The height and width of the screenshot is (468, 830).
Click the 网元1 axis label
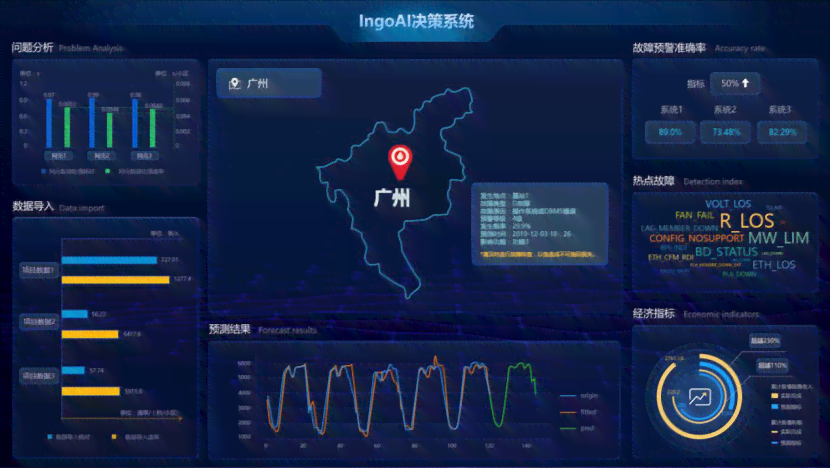(x=58, y=156)
